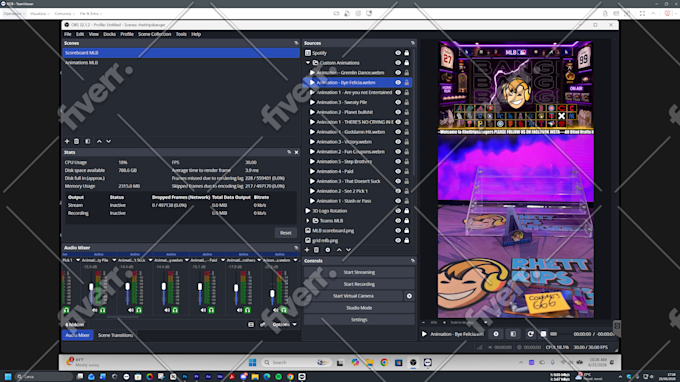Hide Animation 3 - Sweaty Pile source
The height and width of the screenshot is (382, 680).
tap(398, 102)
